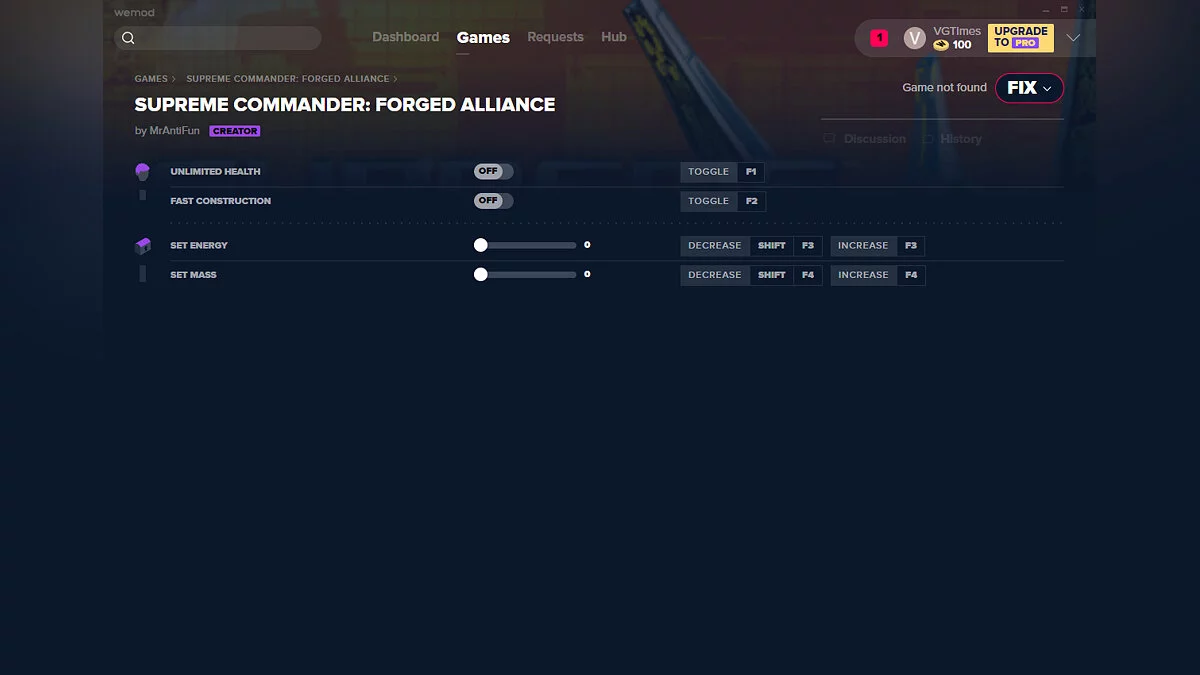This screenshot has width=1200, height=675.
Task: Click the purple helmet player category icon
Action: 142,172
